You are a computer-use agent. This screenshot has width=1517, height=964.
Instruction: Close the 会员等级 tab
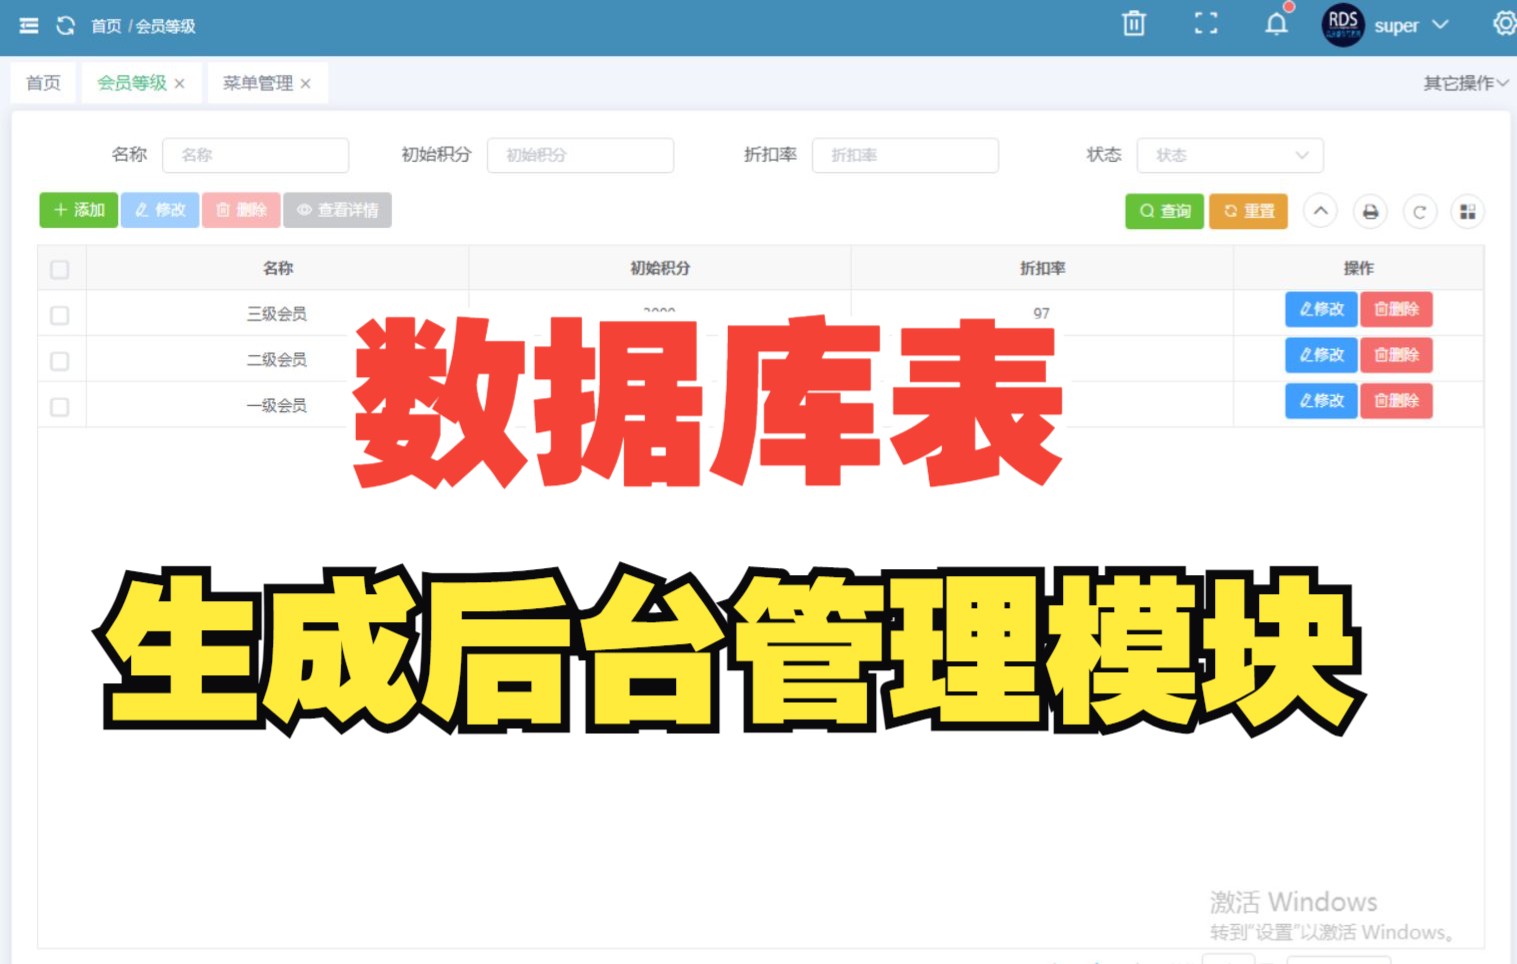180,84
